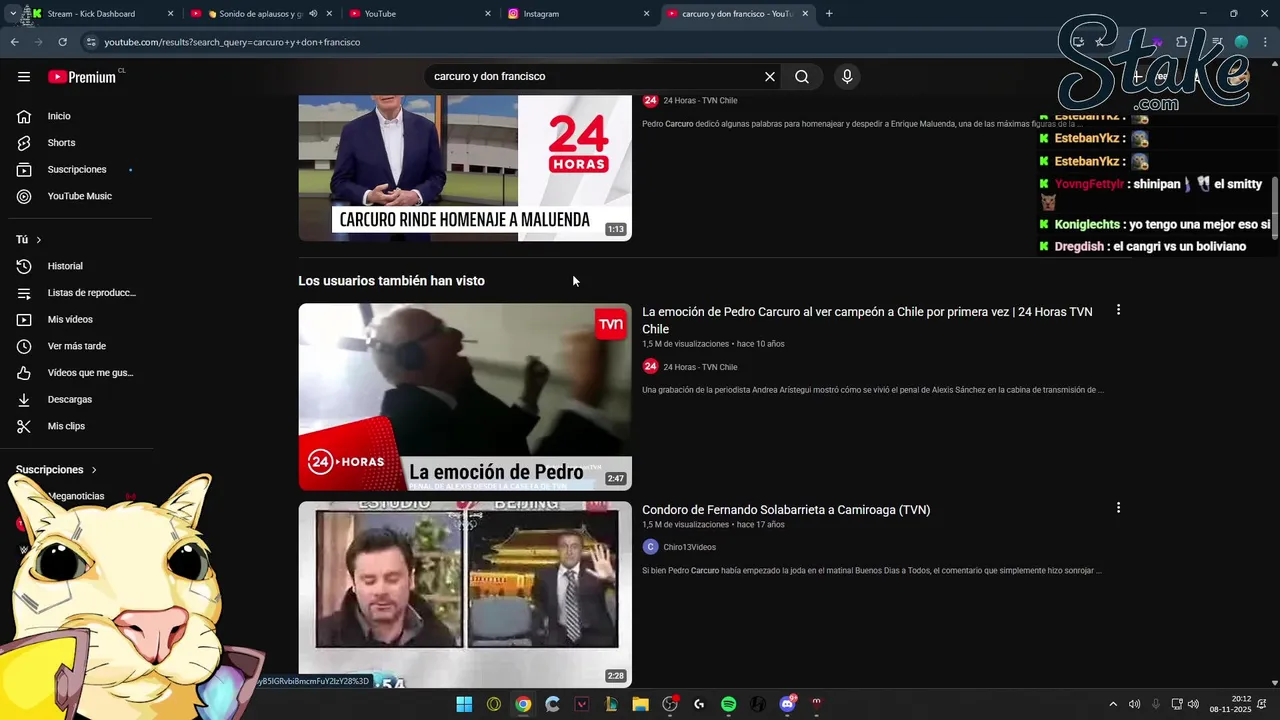Play the Estudio Beijing split-screen thumbnail
The height and width of the screenshot is (720, 1280).
[x=465, y=594]
